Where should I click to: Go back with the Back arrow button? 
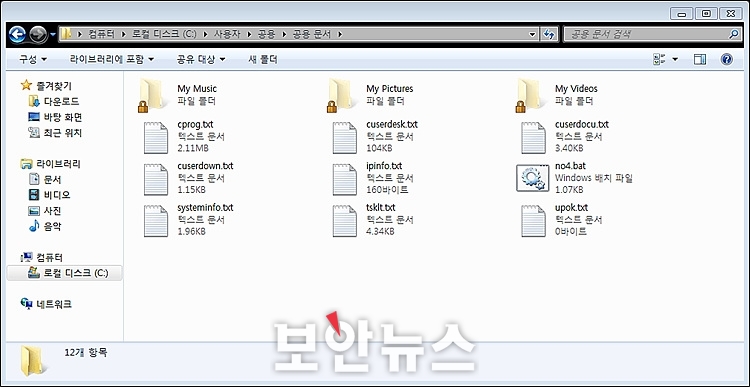coord(18,34)
